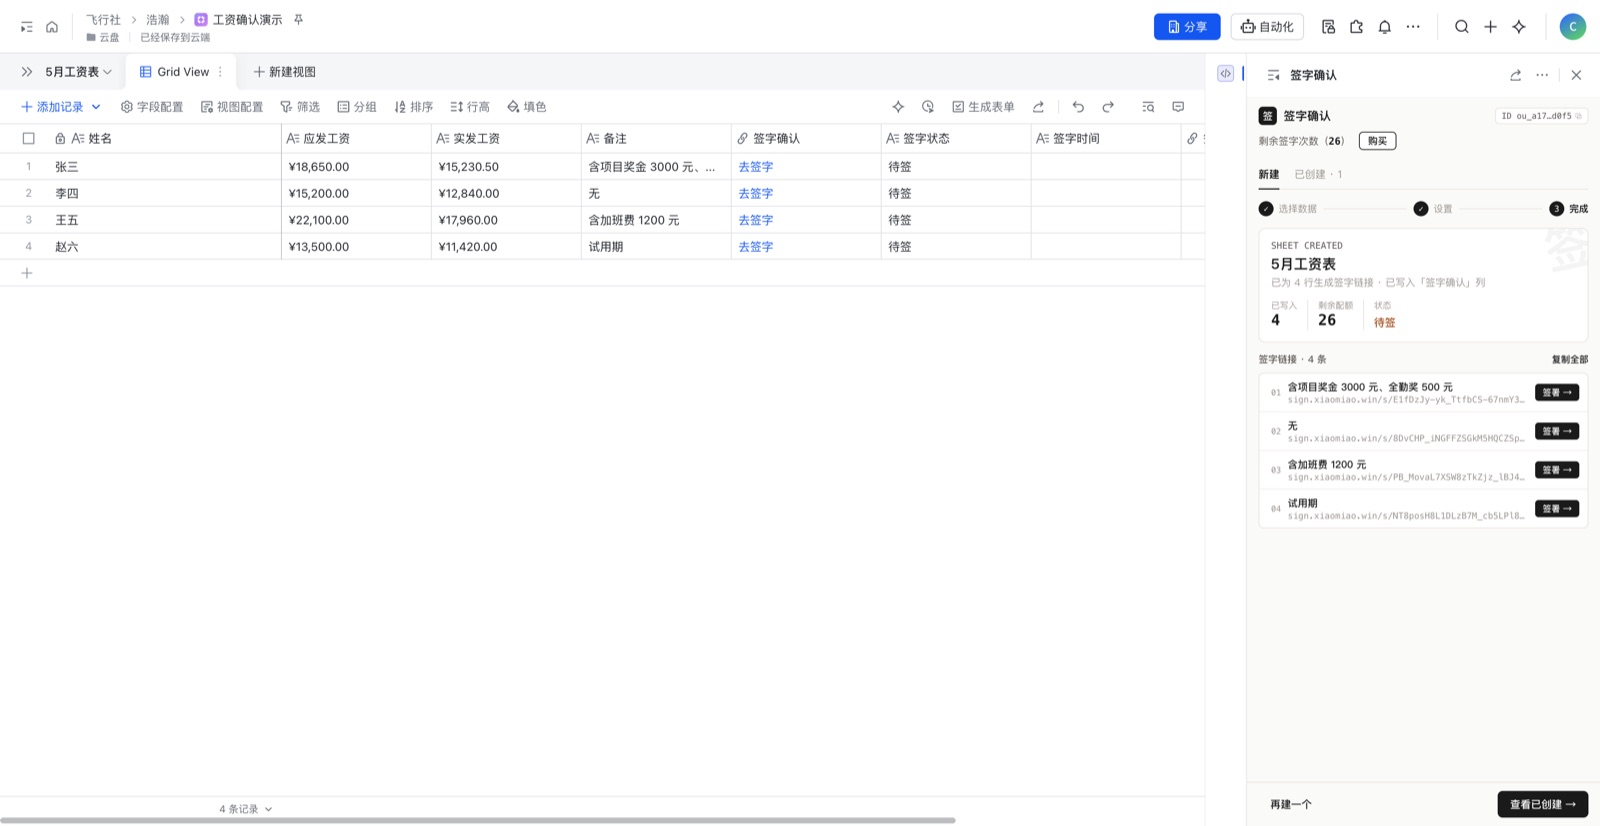Click 新建视图 to add a view
Screen dimensions: 1600x826
(285, 72)
